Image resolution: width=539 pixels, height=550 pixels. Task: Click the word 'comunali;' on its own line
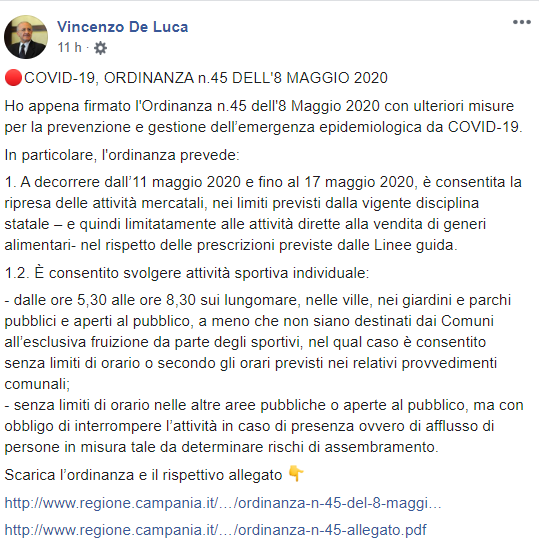click(37, 384)
